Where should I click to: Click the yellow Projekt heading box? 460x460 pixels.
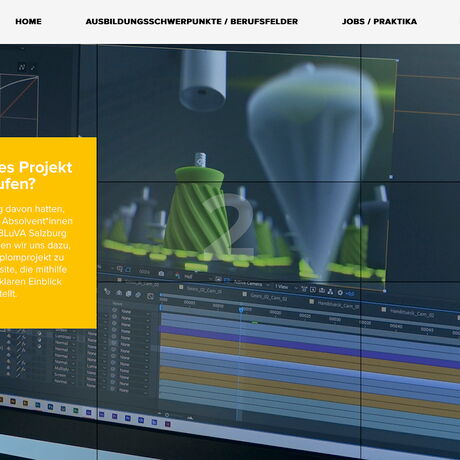[48, 232]
